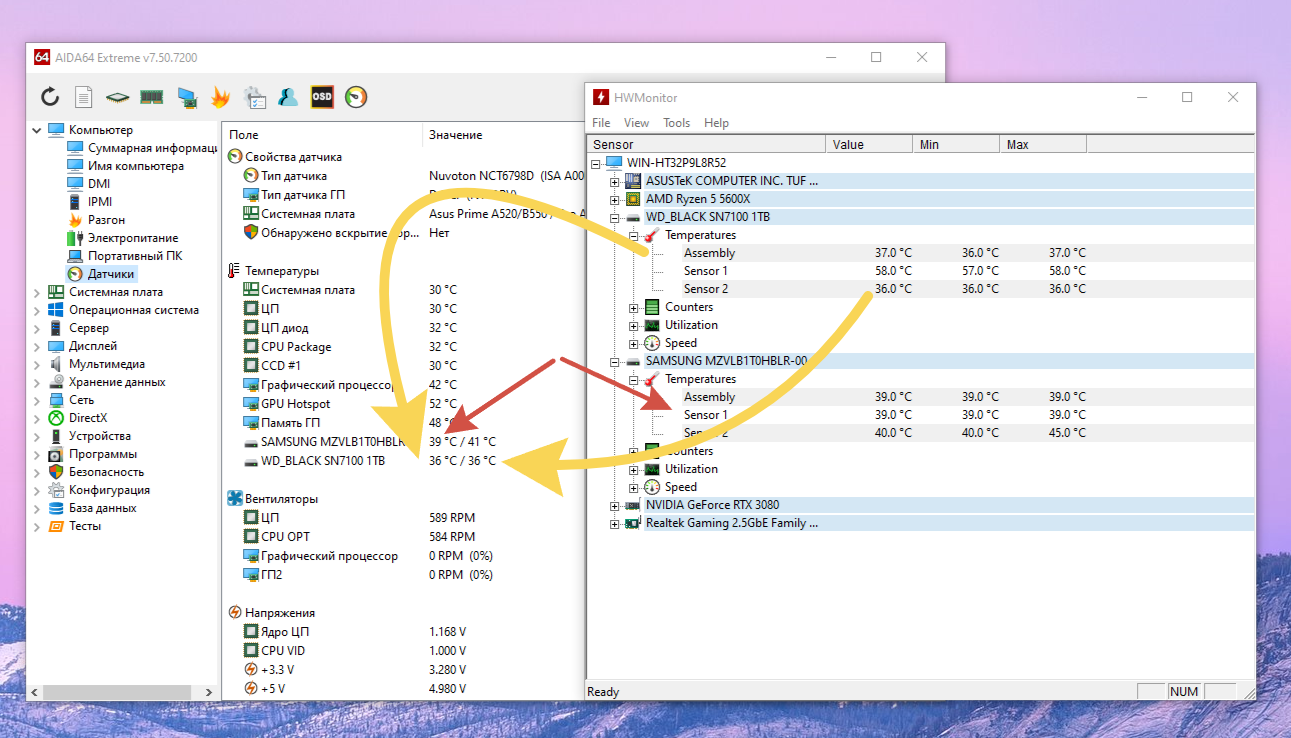Screen dimensions: 1291x738
Task: Click the CPU chip icon in AIDA64 toolbar
Action: click(118, 97)
